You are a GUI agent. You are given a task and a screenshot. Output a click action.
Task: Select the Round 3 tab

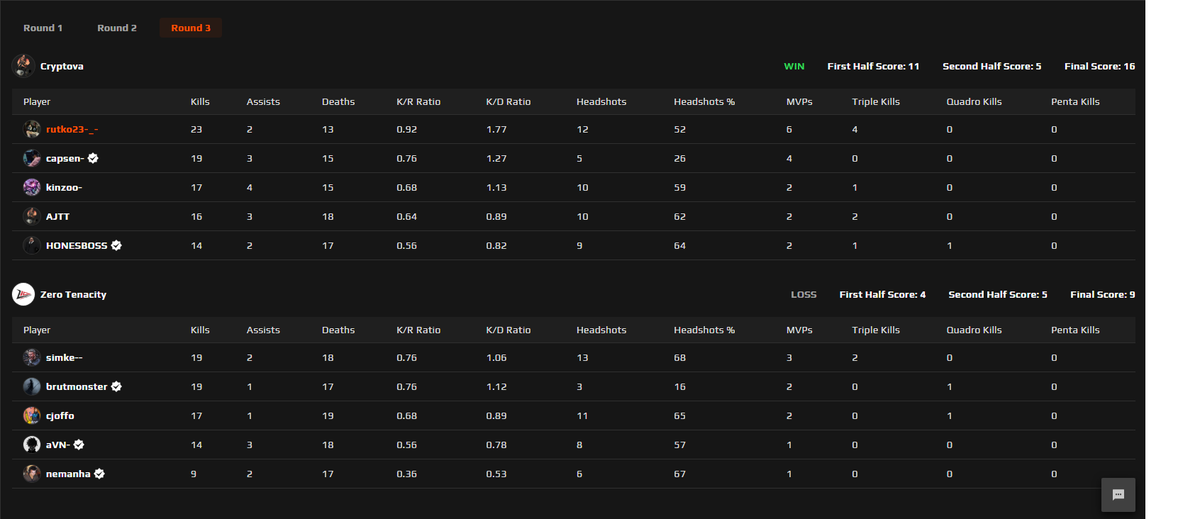coord(191,28)
